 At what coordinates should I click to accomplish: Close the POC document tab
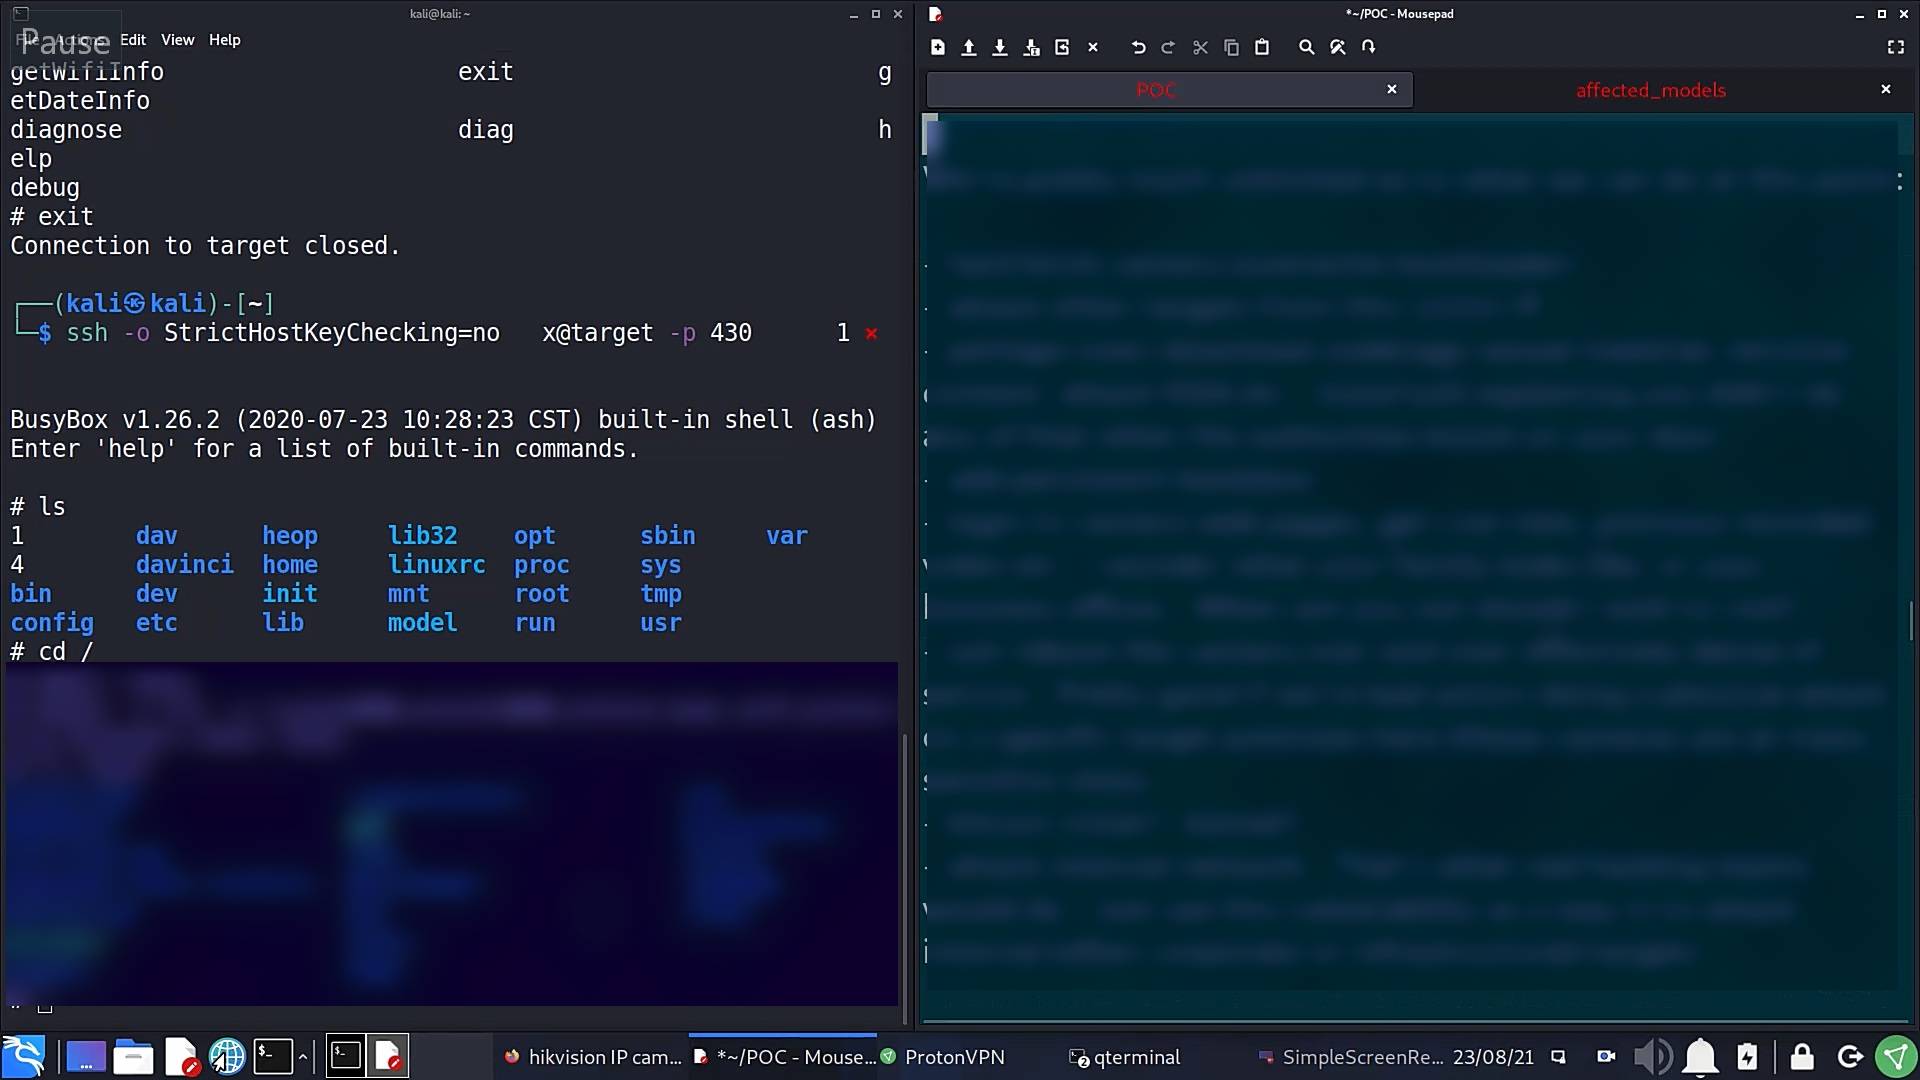tap(1390, 90)
